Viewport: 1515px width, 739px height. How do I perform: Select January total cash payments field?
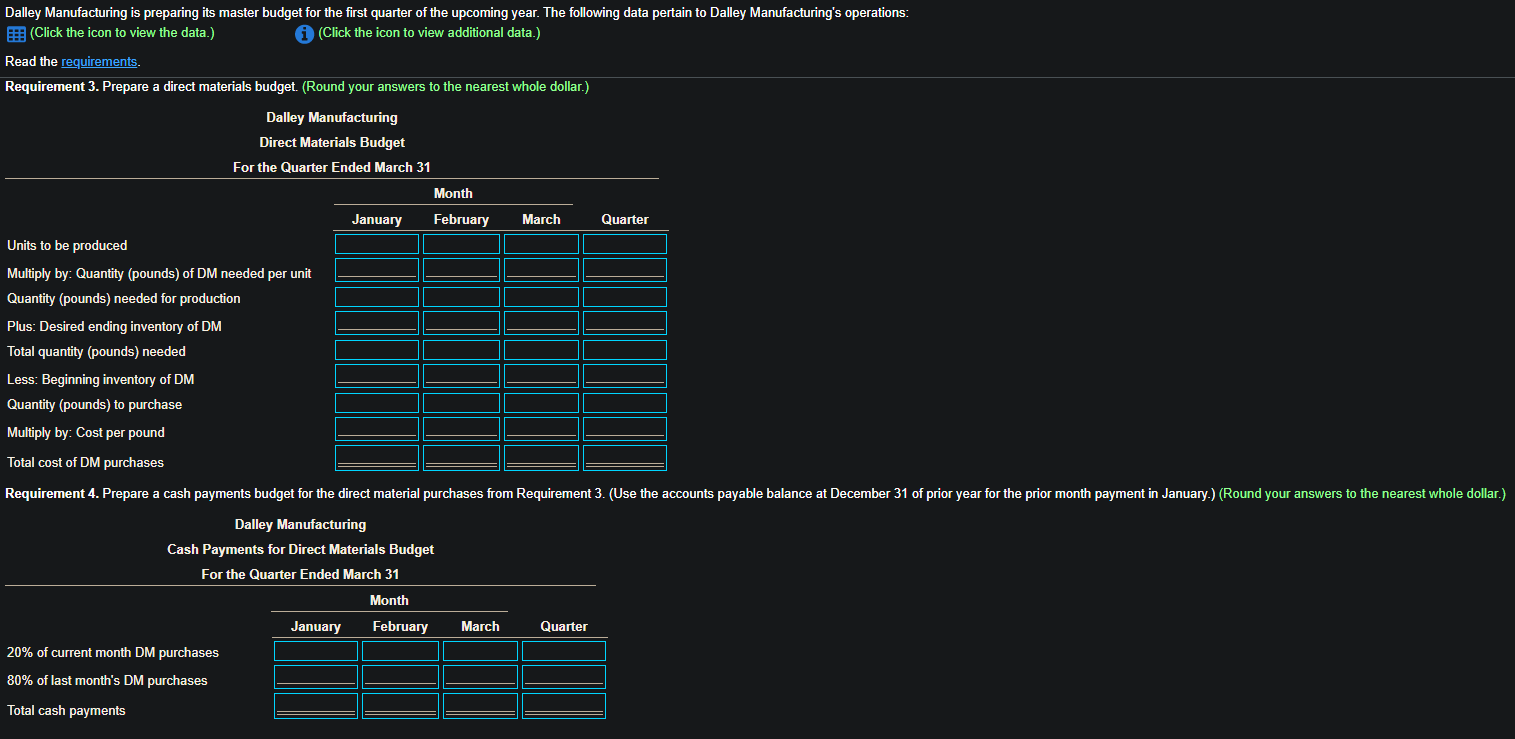[316, 706]
